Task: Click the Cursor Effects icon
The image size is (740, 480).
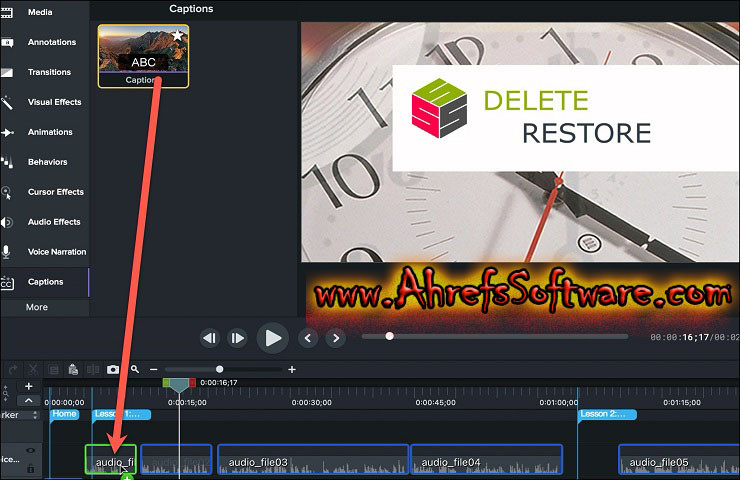Action: 6,193
